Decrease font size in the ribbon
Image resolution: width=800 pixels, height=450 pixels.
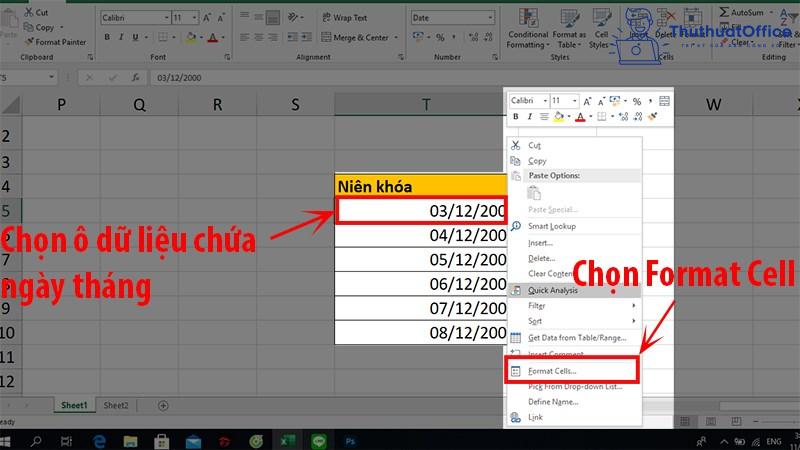pyautogui.click(x=221, y=18)
